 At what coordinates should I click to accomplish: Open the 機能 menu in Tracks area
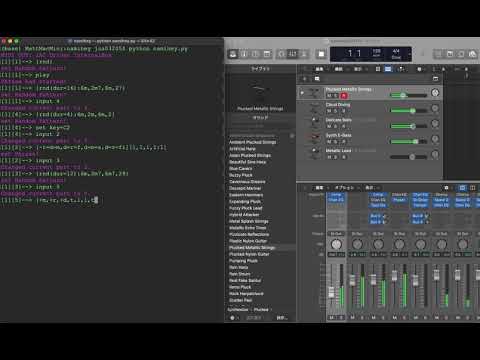pos(339,69)
